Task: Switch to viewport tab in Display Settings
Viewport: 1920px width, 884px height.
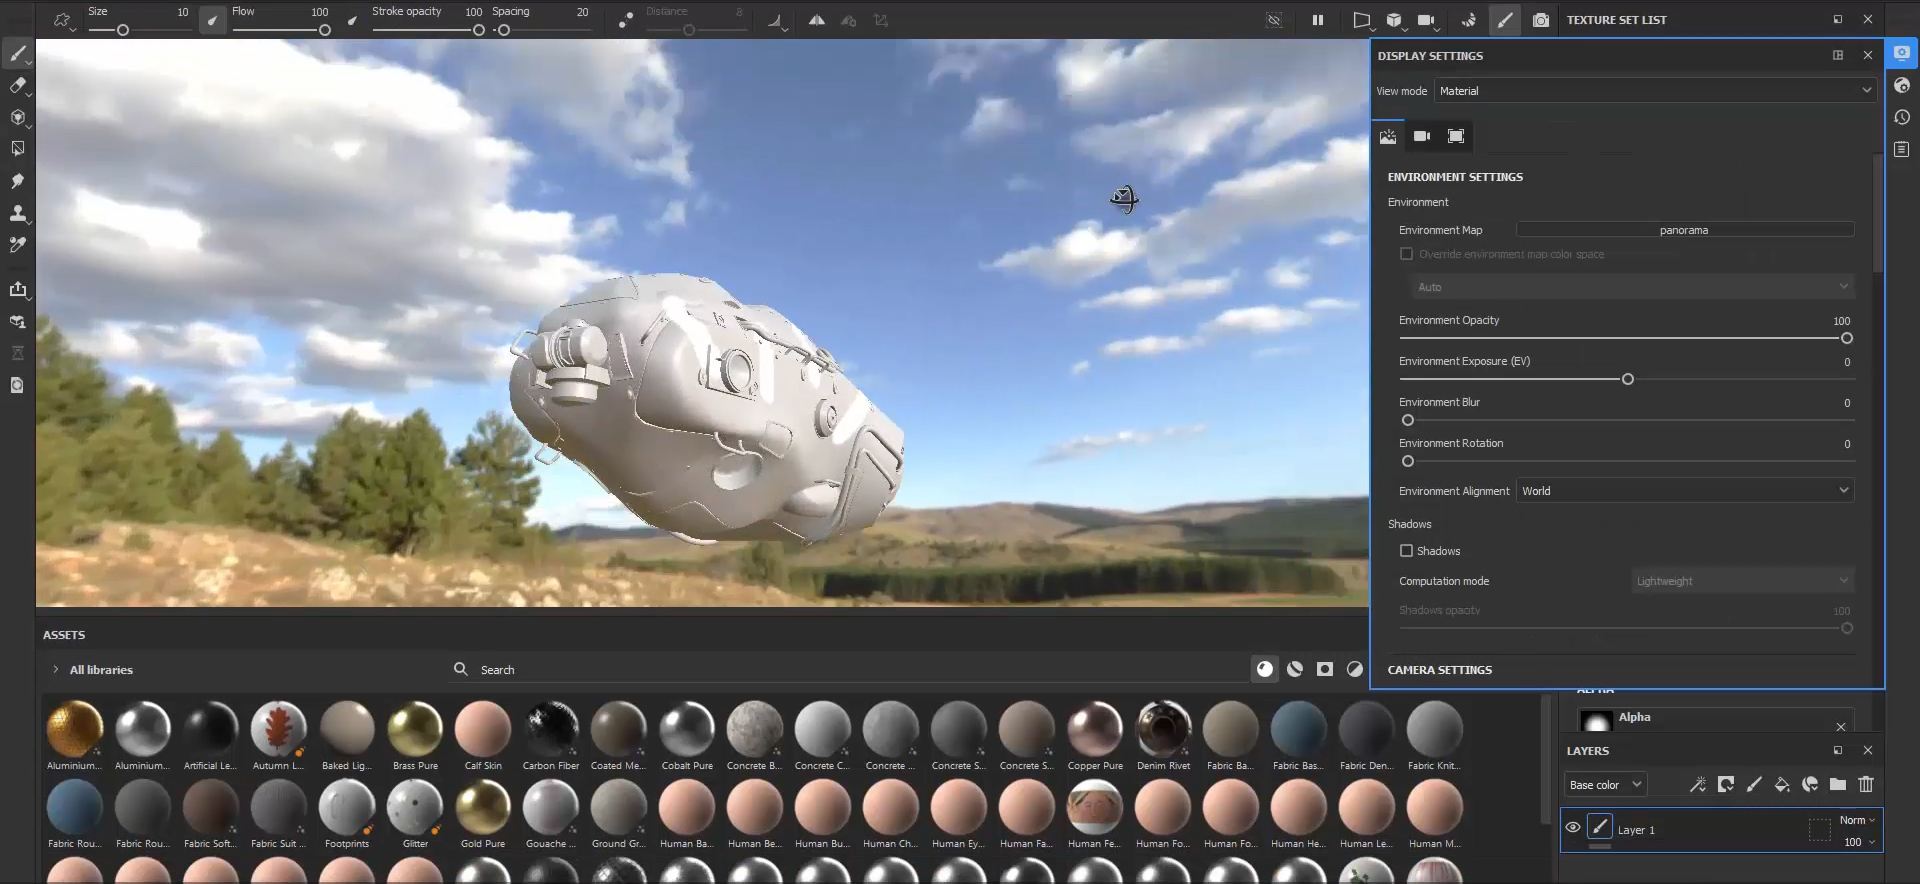Action: (x=1456, y=136)
